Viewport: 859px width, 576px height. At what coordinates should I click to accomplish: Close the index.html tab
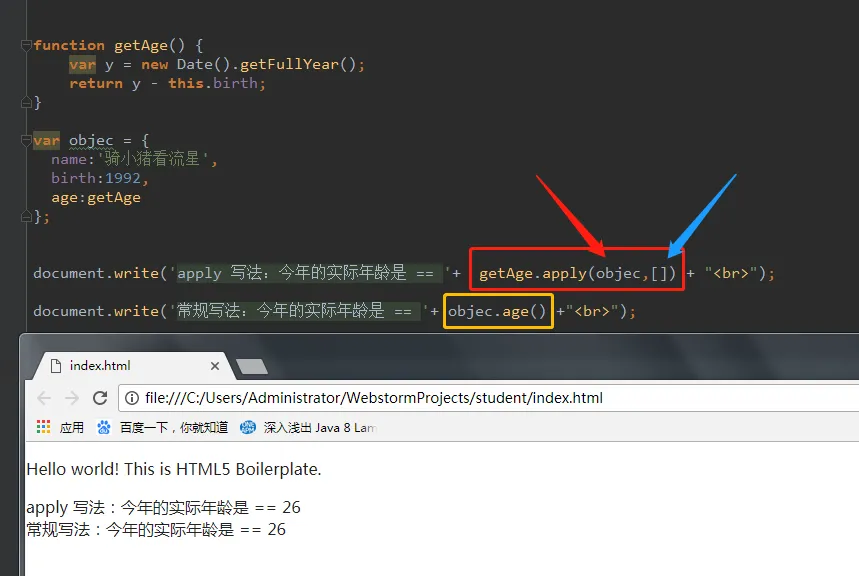215,366
